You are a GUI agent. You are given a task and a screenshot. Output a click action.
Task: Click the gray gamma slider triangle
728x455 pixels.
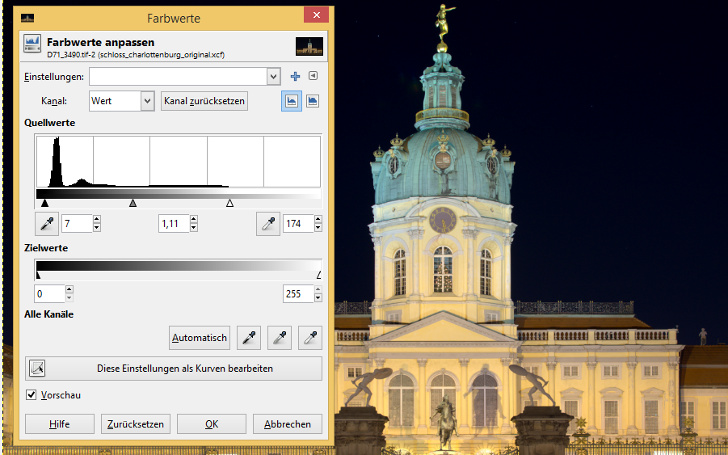coord(133,203)
